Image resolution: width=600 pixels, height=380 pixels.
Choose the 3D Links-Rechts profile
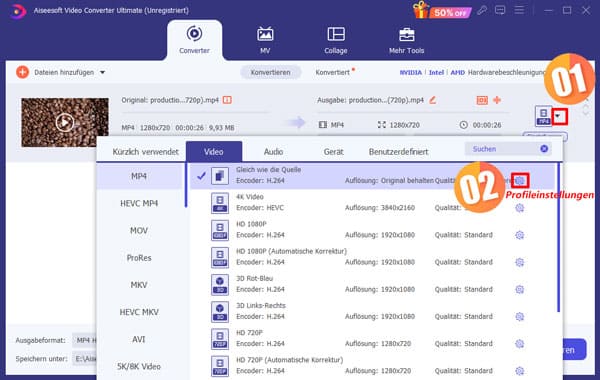[372, 311]
